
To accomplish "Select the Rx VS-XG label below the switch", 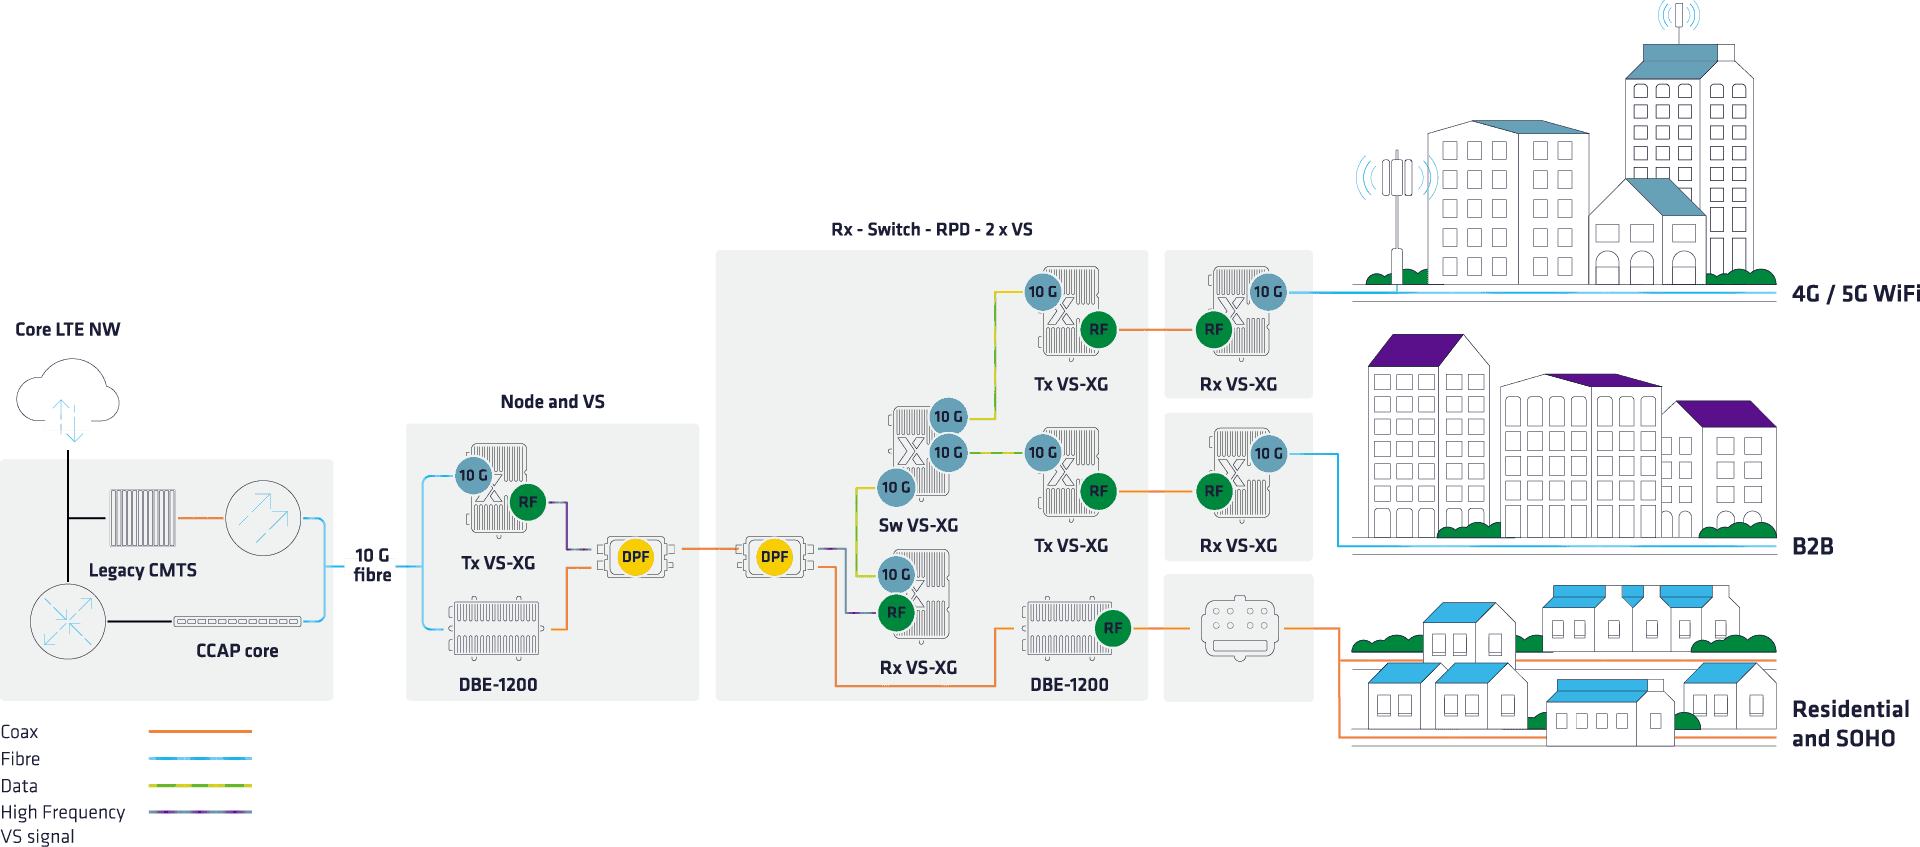I will [x=918, y=668].
